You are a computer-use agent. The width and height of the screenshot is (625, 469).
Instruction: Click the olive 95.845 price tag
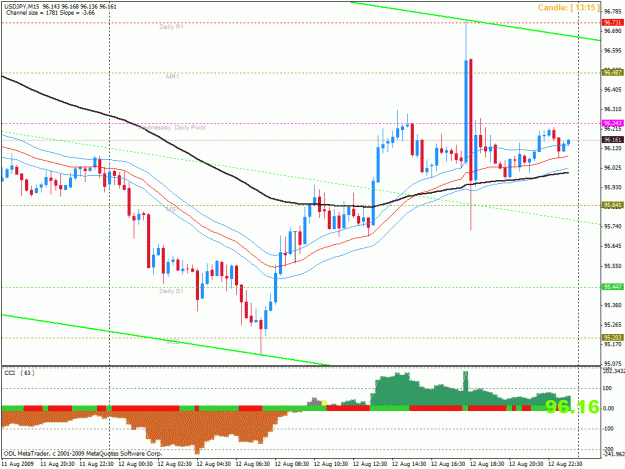tap(613, 205)
